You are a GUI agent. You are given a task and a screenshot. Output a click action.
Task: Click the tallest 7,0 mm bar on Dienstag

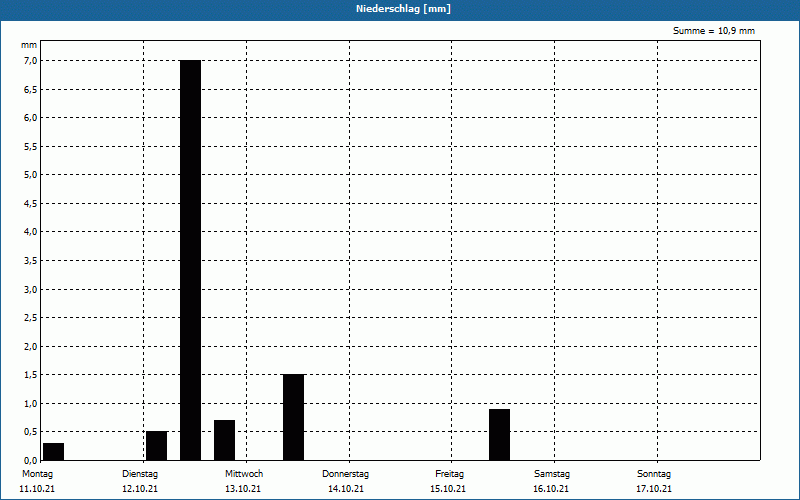190,260
